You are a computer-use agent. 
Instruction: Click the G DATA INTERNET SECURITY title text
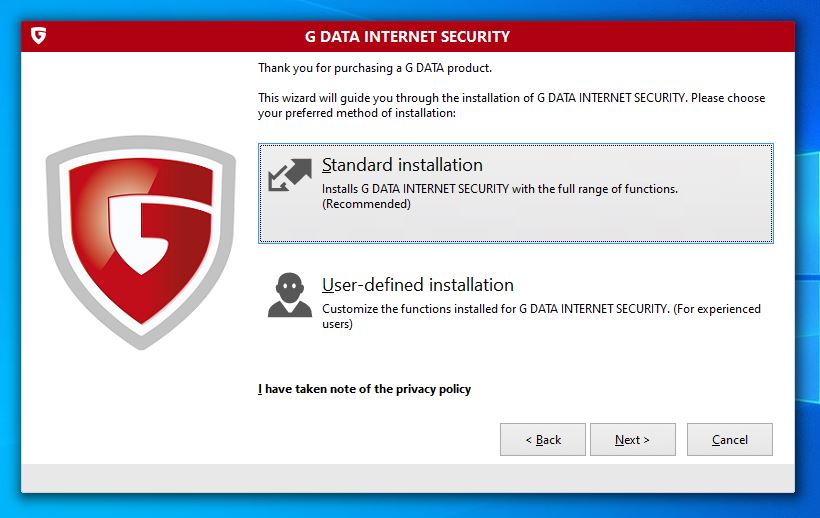[x=407, y=37]
